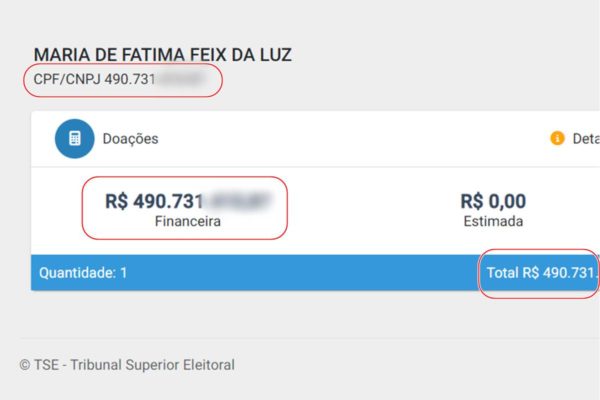
Task: Click the "Doações" panel heading text
Action: [x=130, y=139]
